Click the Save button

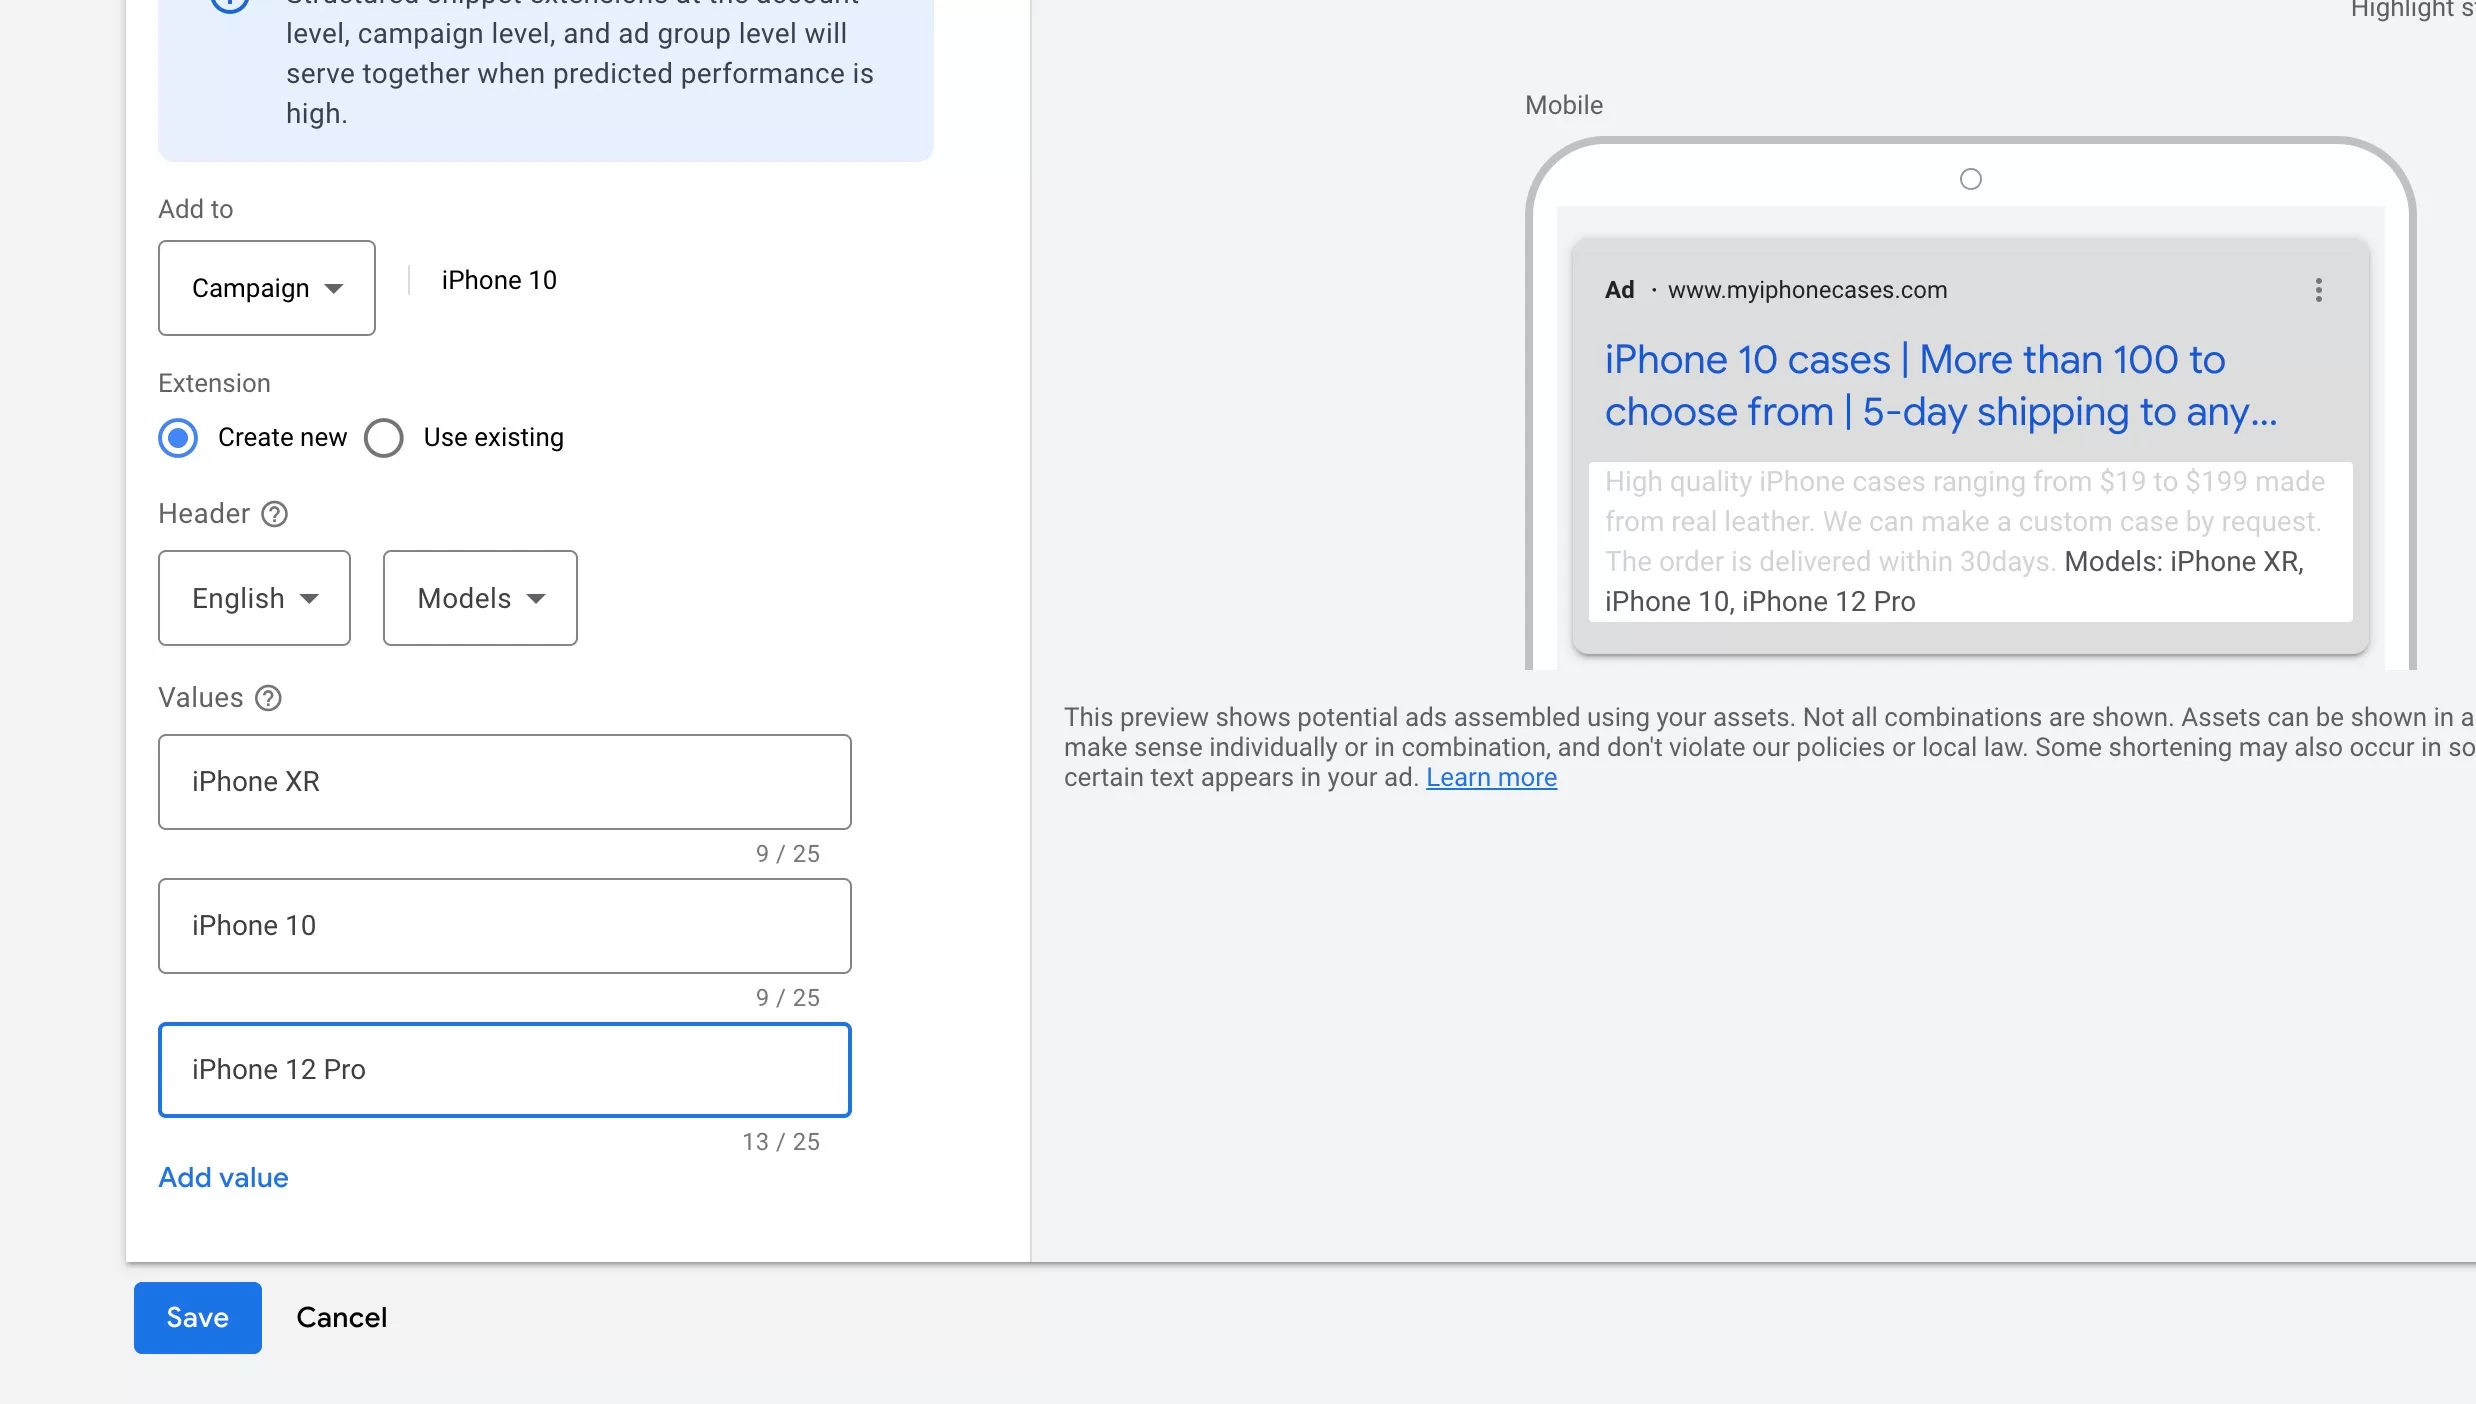point(198,1318)
